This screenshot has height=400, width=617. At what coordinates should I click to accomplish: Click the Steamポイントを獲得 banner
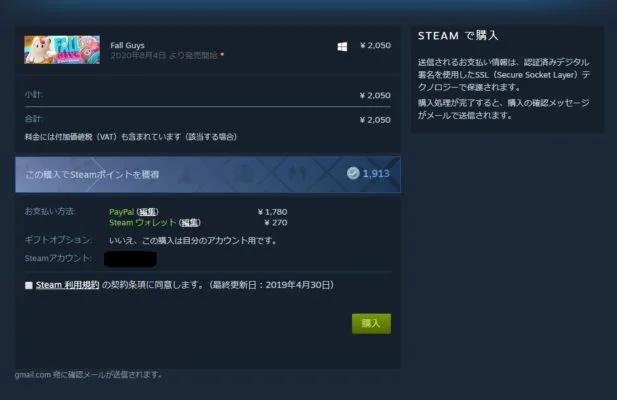coord(208,174)
